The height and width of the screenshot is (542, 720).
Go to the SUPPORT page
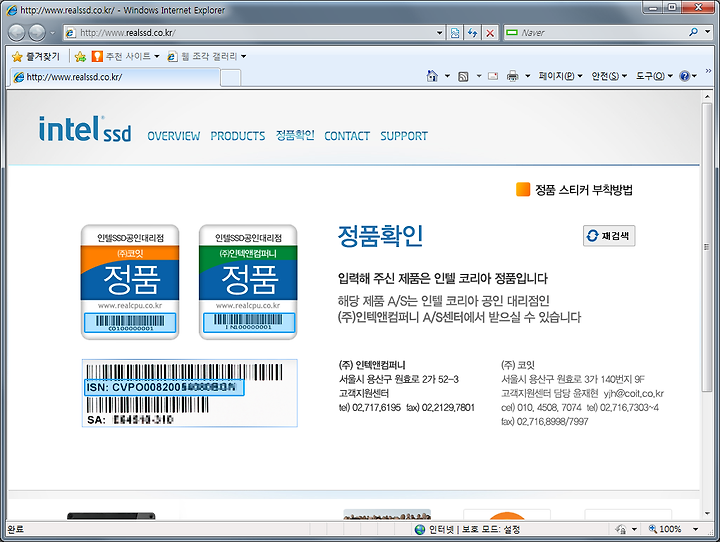tap(404, 136)
